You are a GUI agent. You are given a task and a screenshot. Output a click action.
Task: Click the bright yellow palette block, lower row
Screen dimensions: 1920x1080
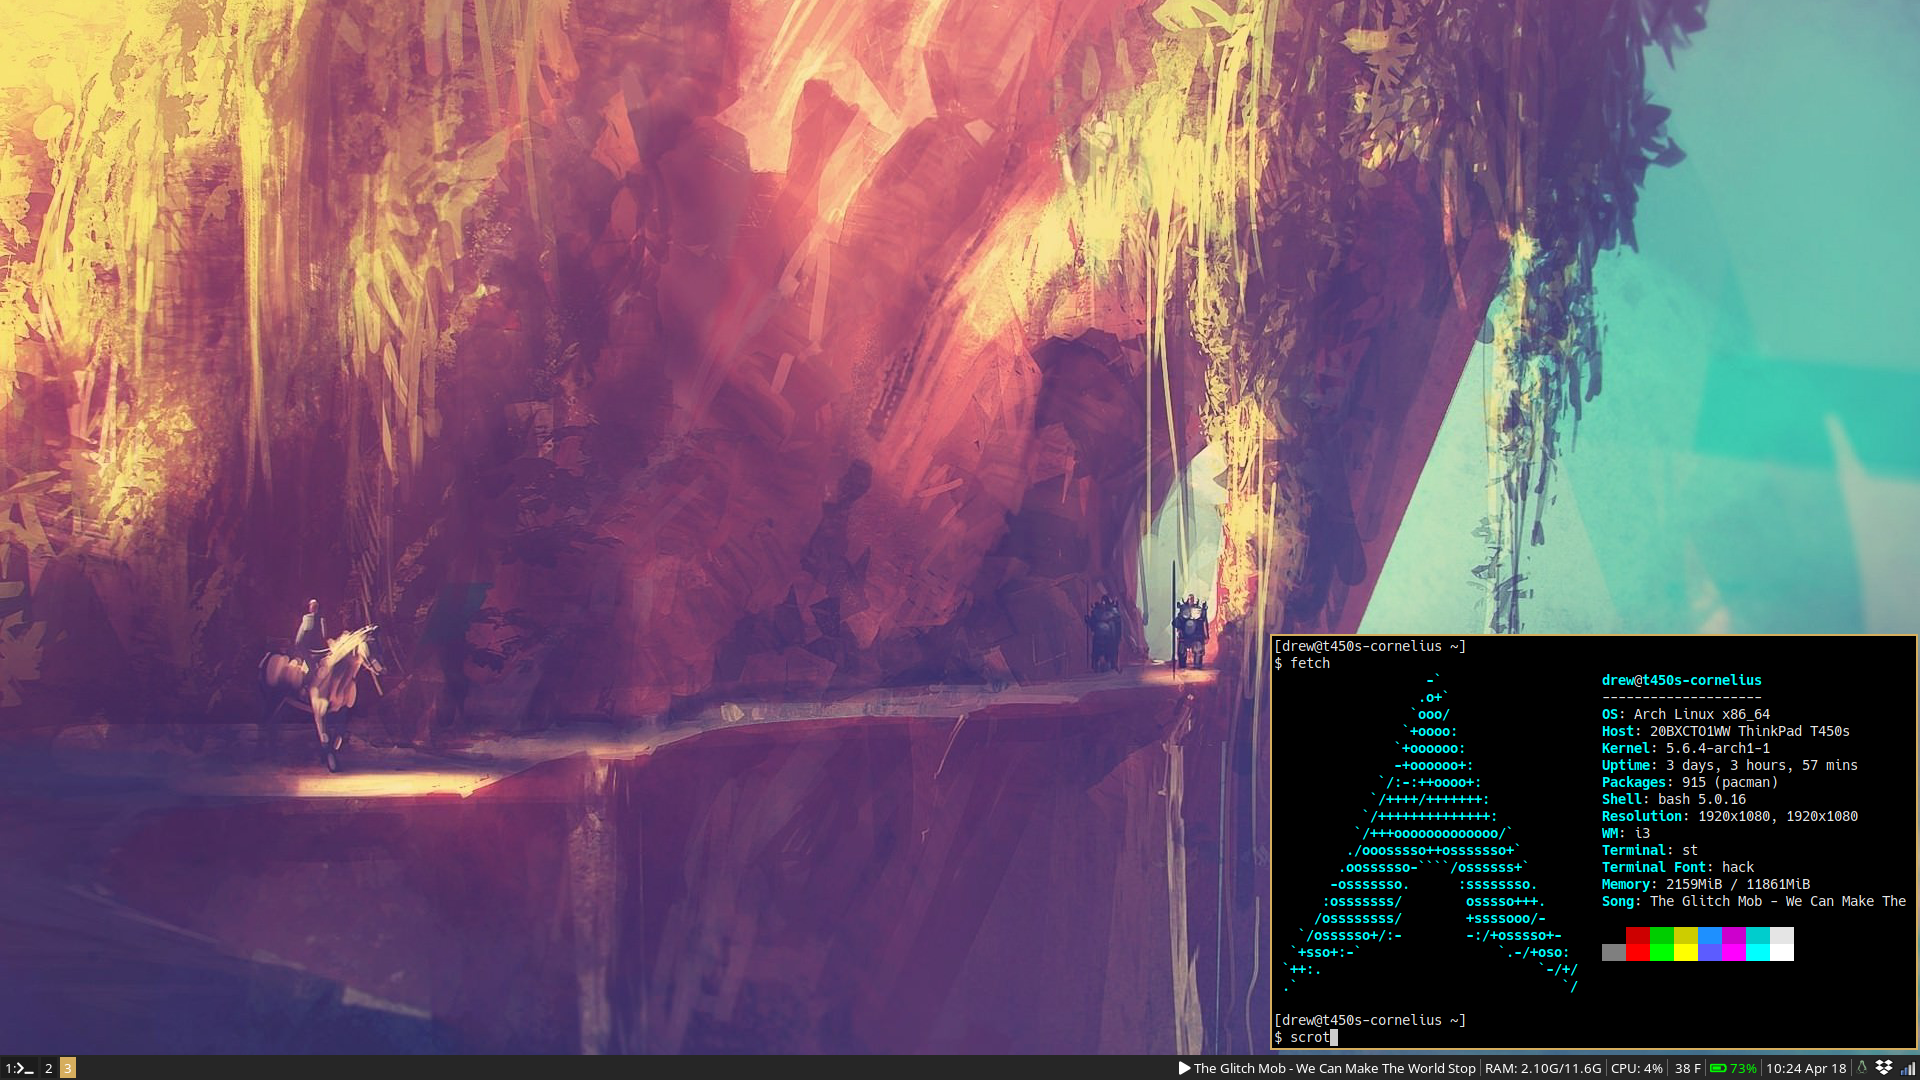point(1685,952)
